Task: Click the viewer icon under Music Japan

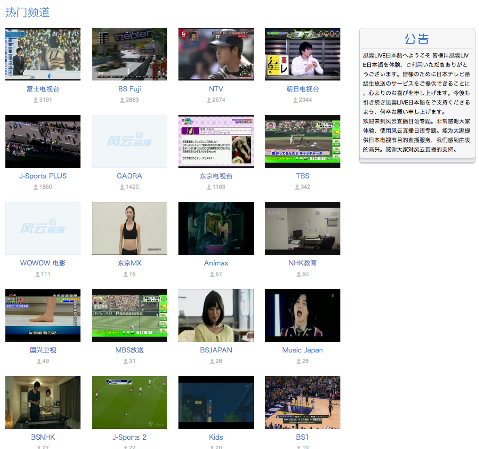Action: tap(299, 361)
